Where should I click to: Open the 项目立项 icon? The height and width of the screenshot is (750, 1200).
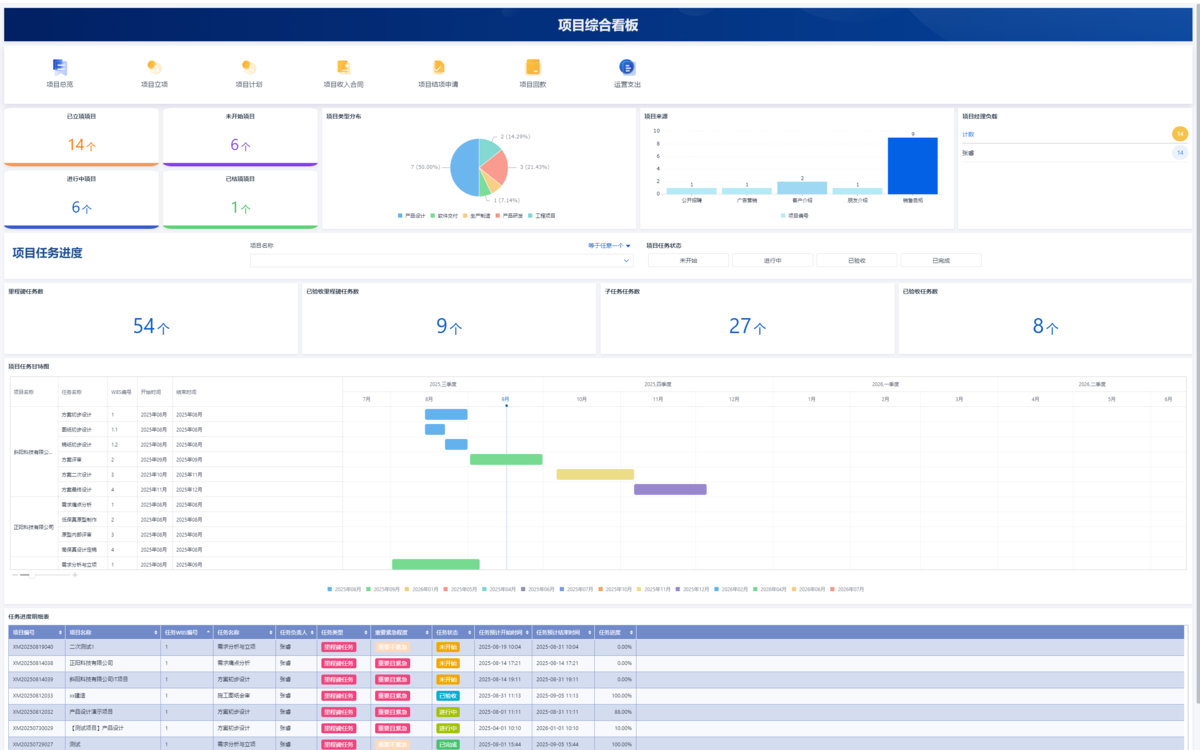tap(154, 67)
